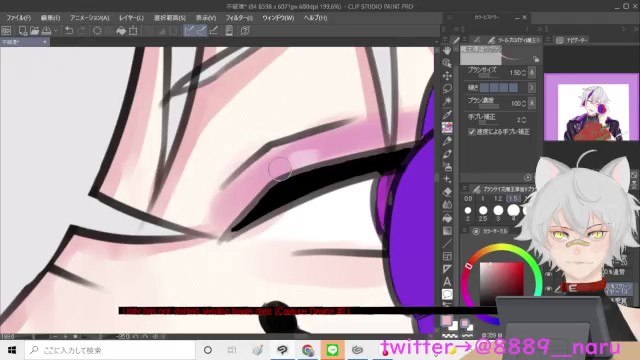Toggle second snap-to-special-ruler button in command bar
This screenshot has height=360, width=640.
point(201,31)
